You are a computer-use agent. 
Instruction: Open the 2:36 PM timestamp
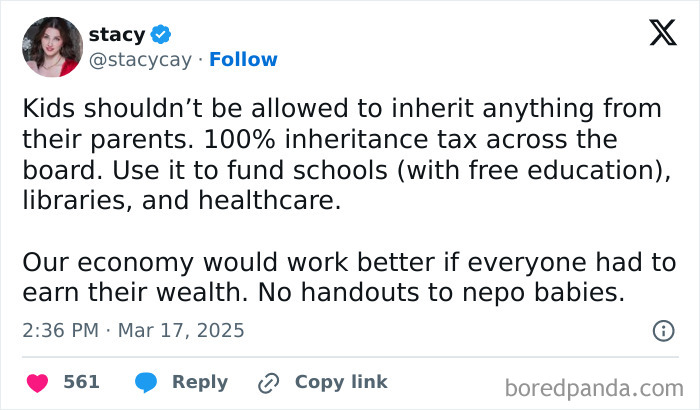tap(62, 330)
